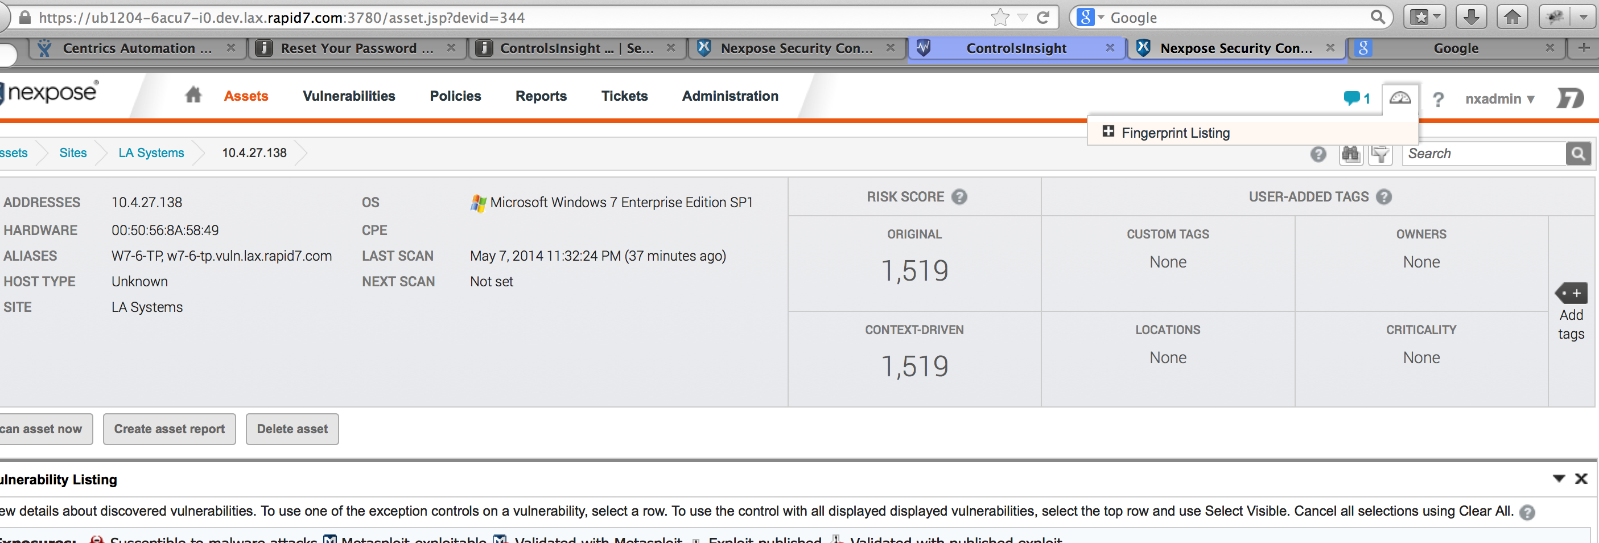
Task: Click the User-Added Tags help icon
Action: coord(1384,197)
